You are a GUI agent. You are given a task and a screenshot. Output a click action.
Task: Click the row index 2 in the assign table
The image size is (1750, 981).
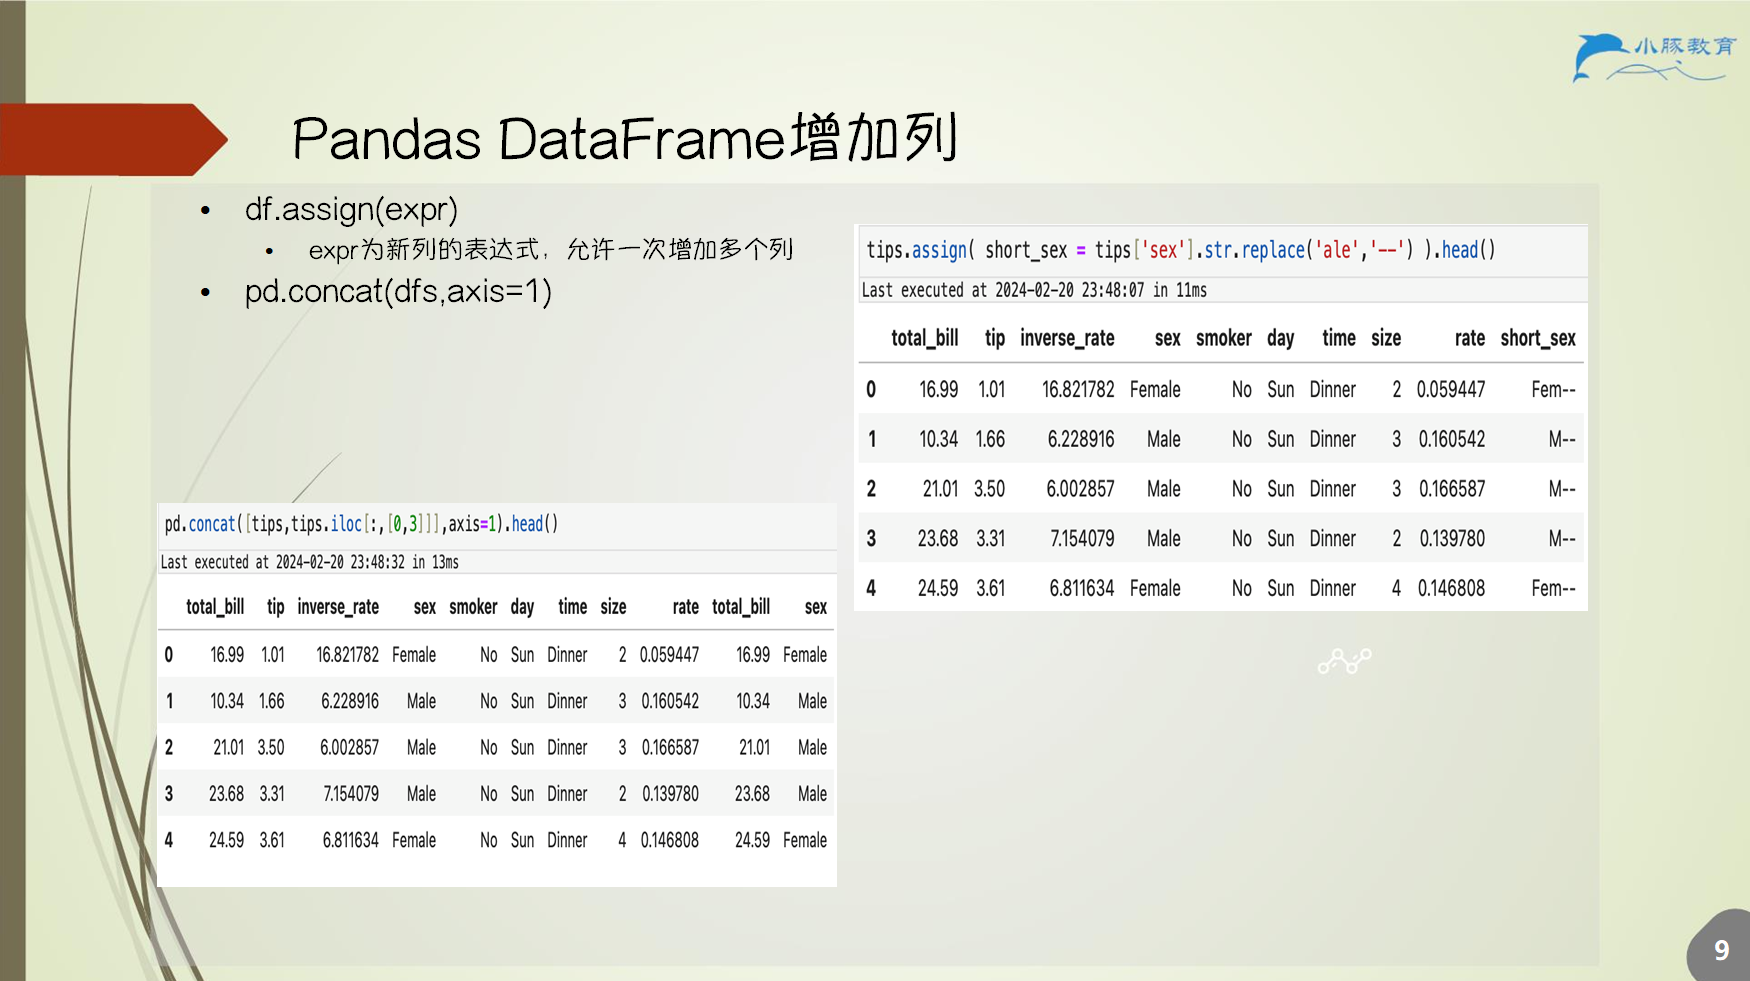click(x=871, y=489)
